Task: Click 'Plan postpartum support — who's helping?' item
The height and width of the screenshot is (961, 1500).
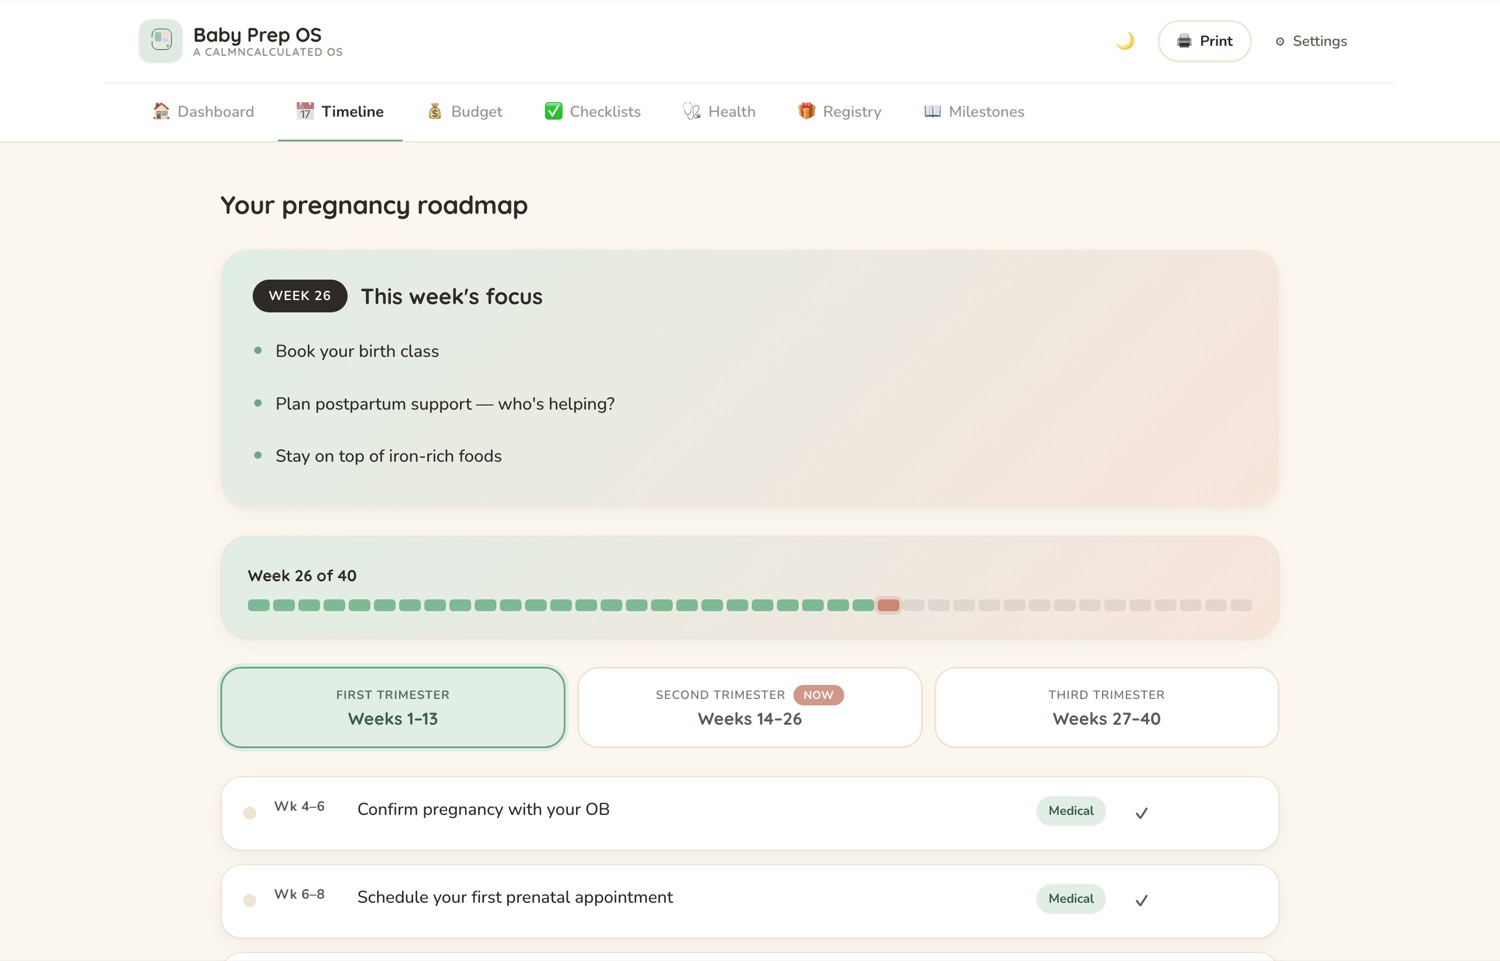Action: click(445, 404)
